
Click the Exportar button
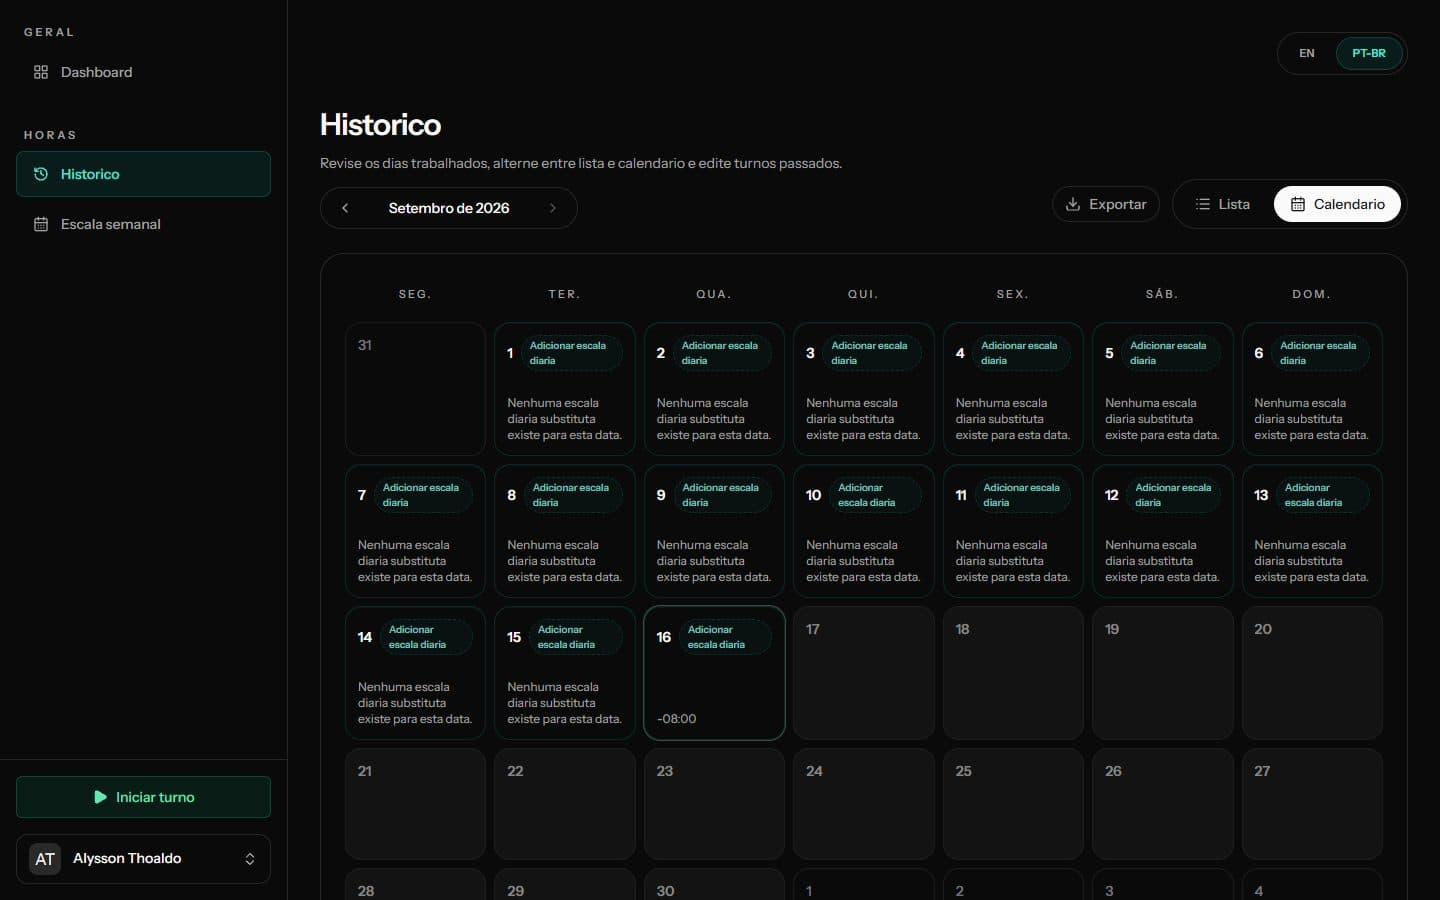1106,204
